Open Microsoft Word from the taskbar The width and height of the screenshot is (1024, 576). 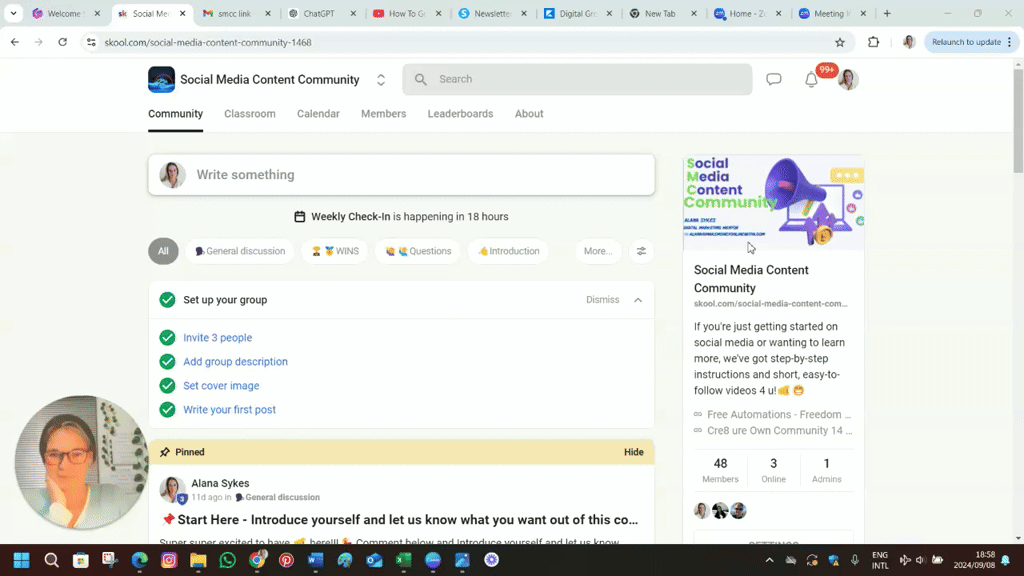click(x=315, y=560)
